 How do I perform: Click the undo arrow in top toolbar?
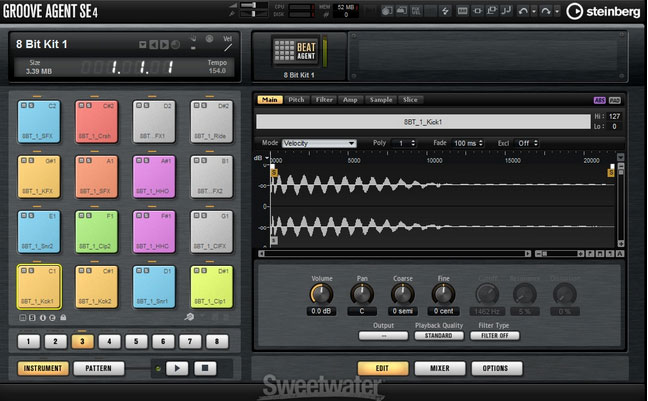(523, 11)
